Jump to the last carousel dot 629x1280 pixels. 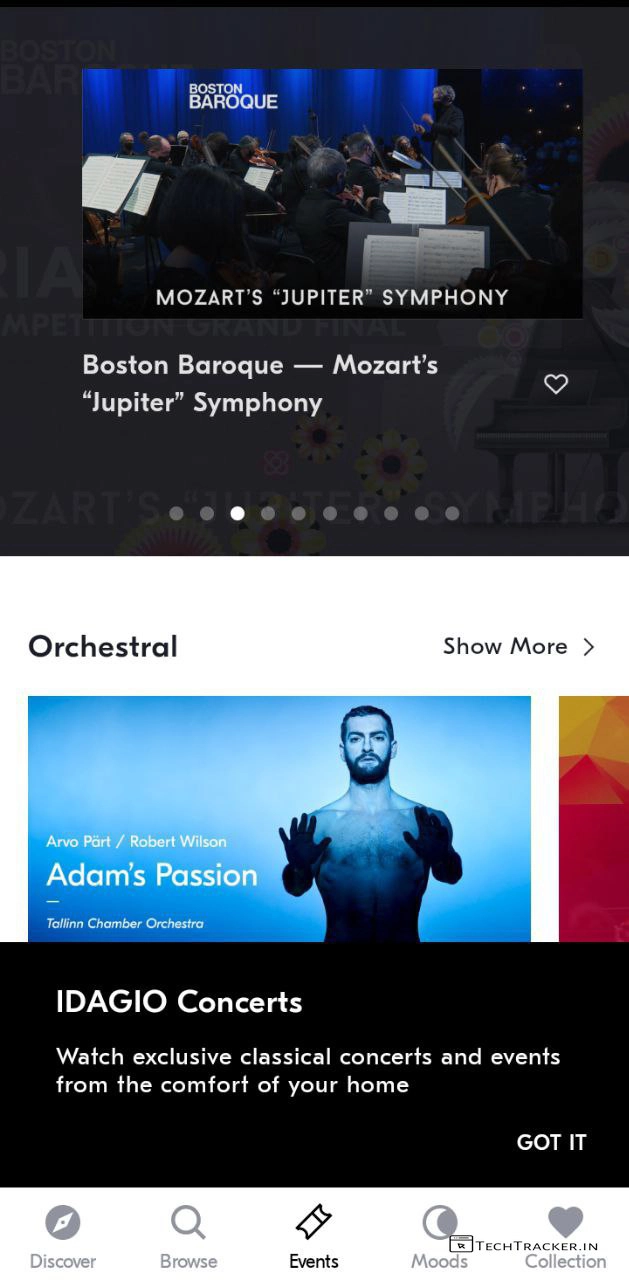pos(452,514)
